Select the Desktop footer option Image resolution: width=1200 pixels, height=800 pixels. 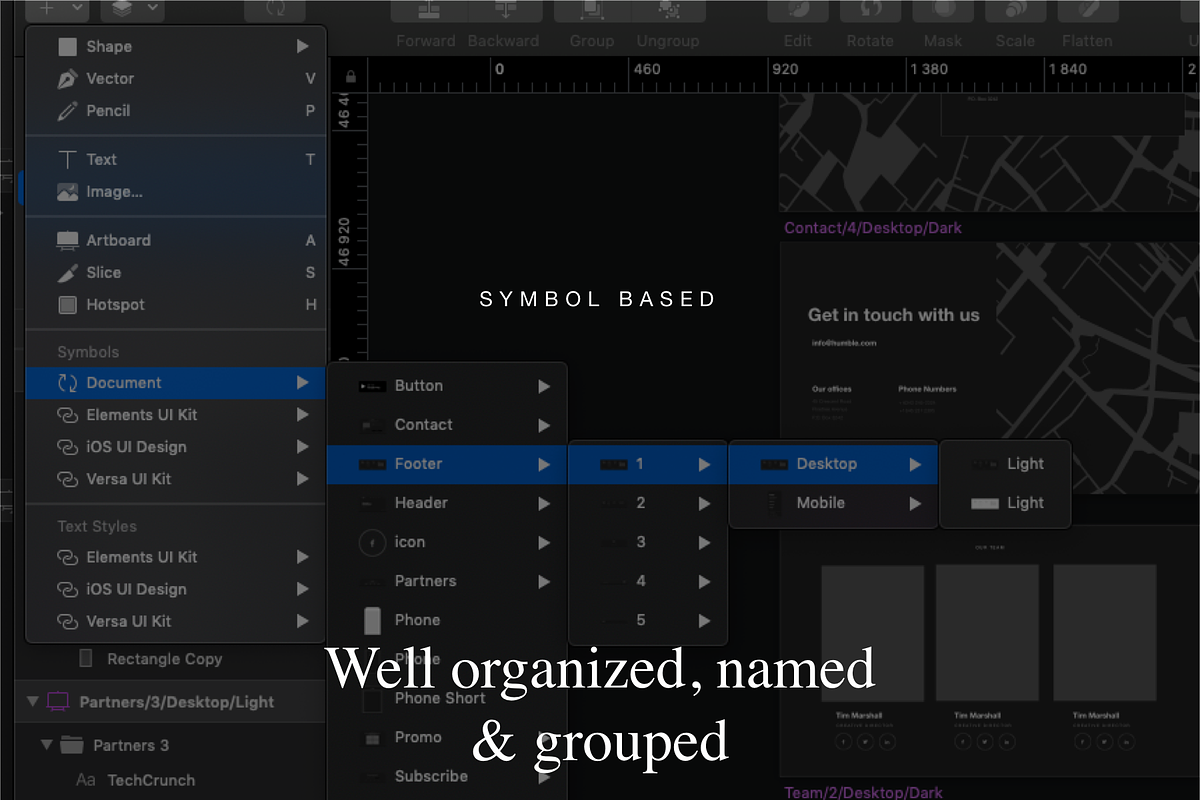pos(833,464)
